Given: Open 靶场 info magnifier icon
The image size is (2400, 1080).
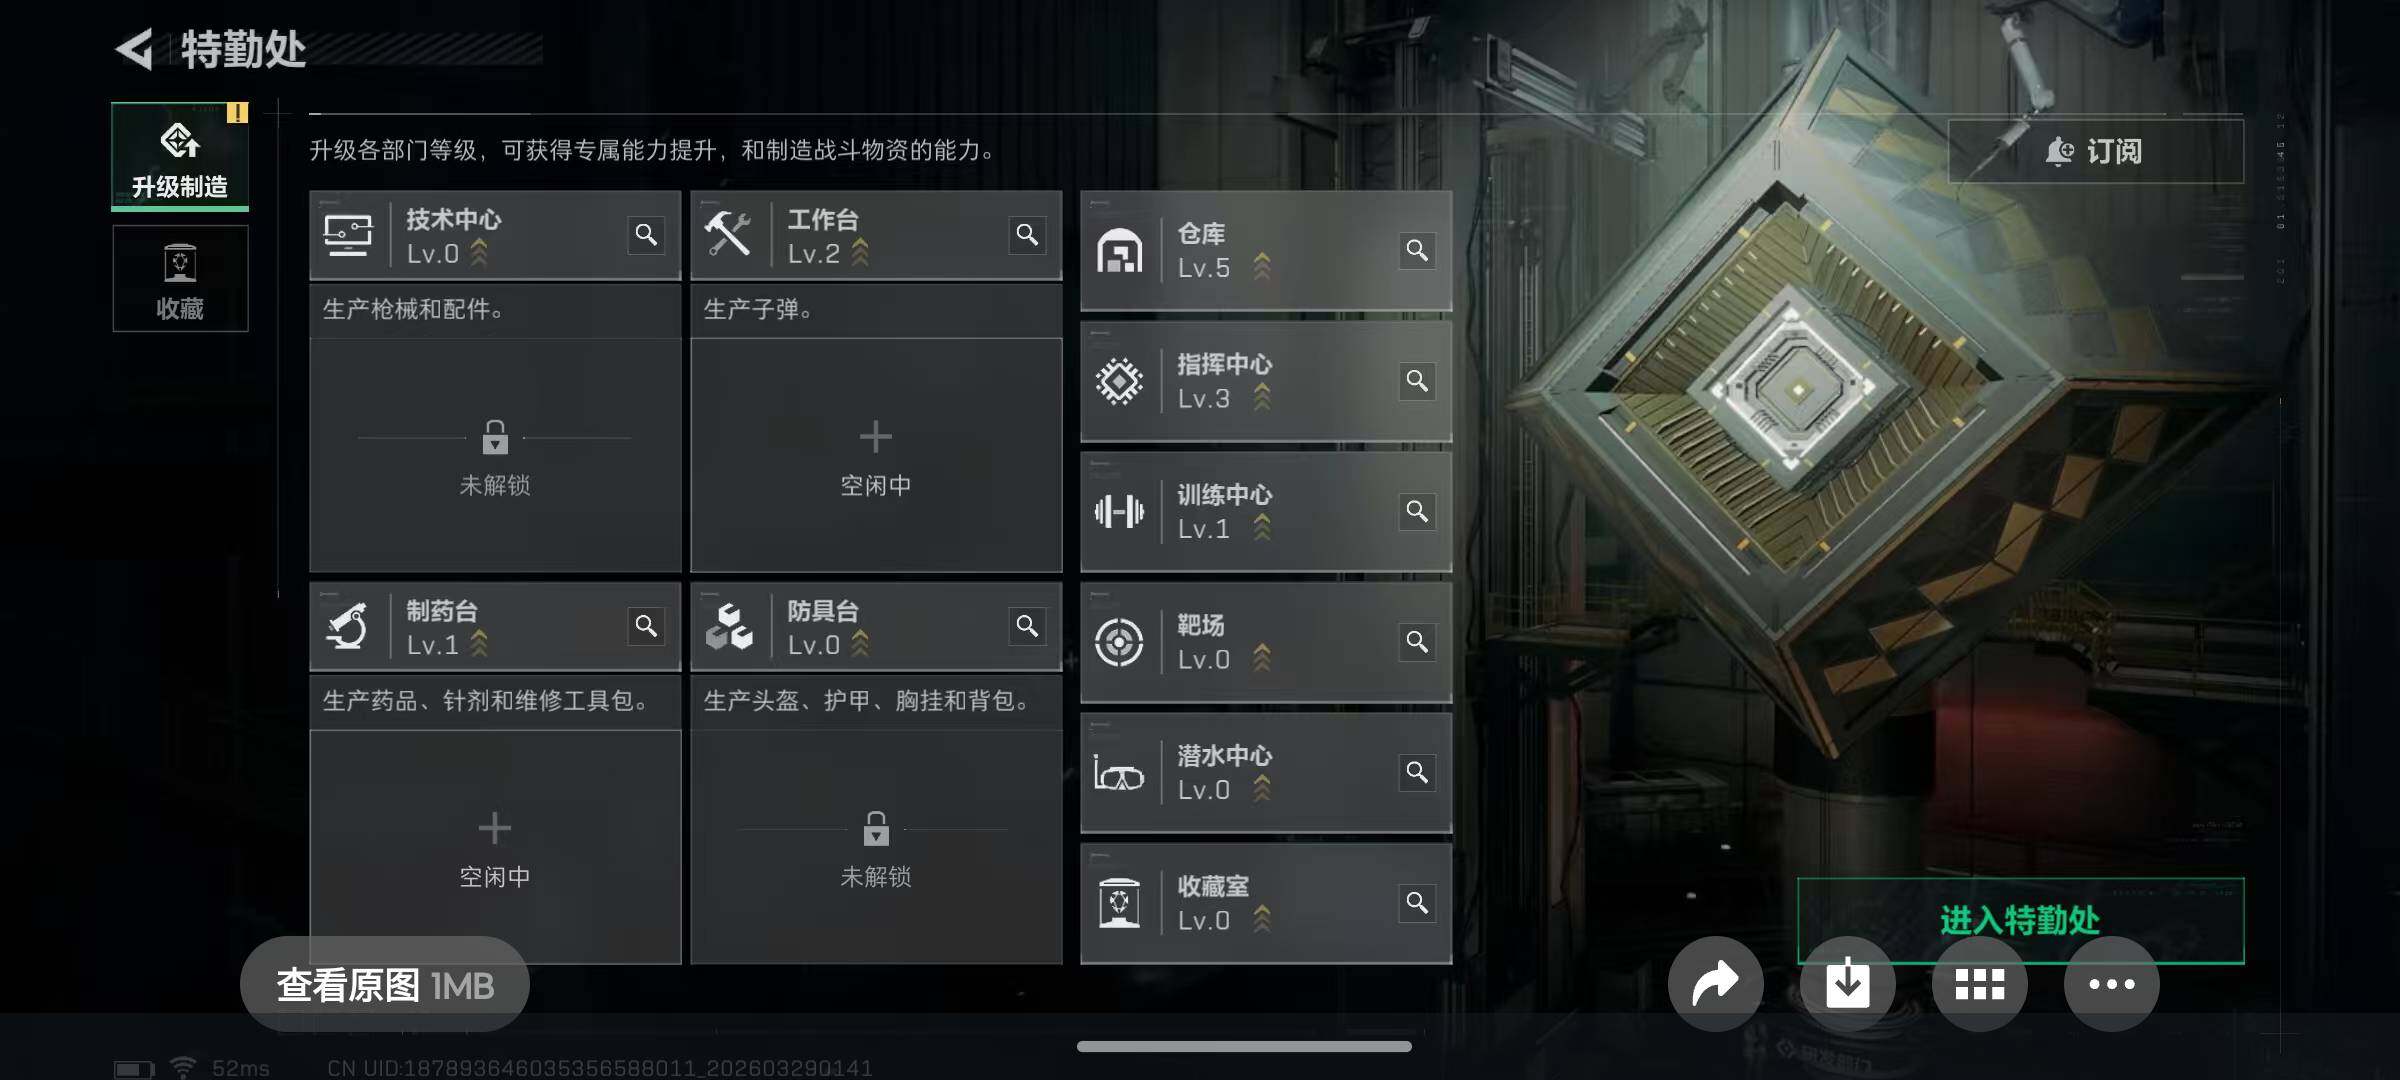Looking at the screenshot, I should 1417,642.
